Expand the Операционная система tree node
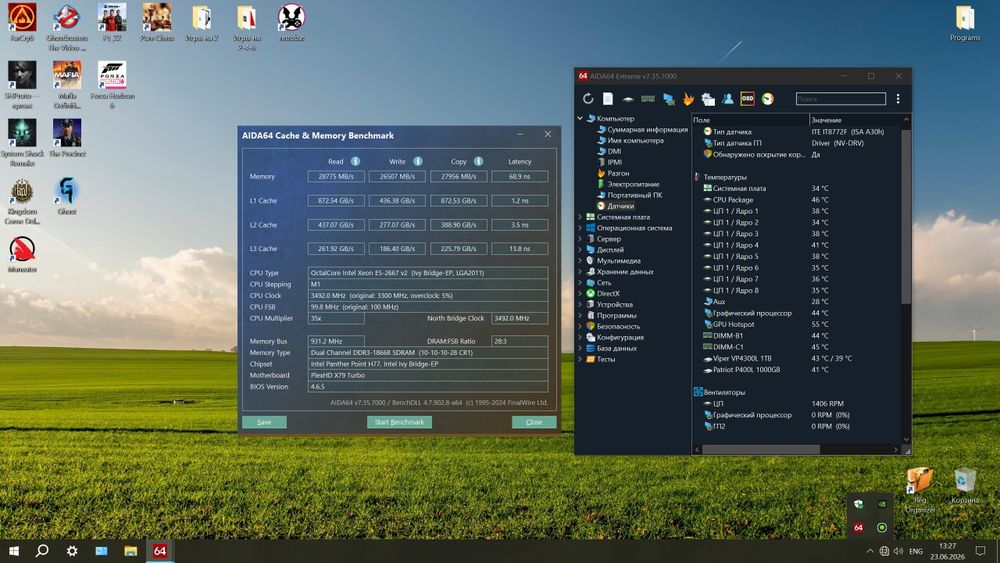1000x563 pixels. [x=580, y=228]
